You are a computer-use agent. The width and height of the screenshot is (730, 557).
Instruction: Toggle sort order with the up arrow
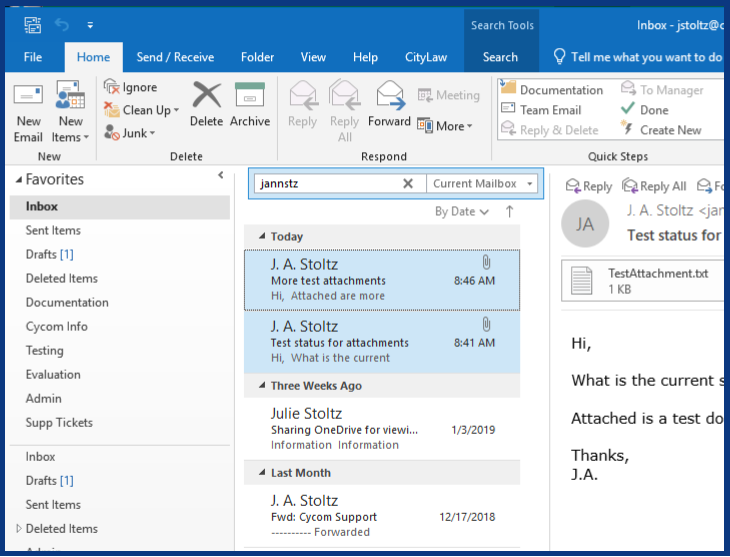point(509,211)
